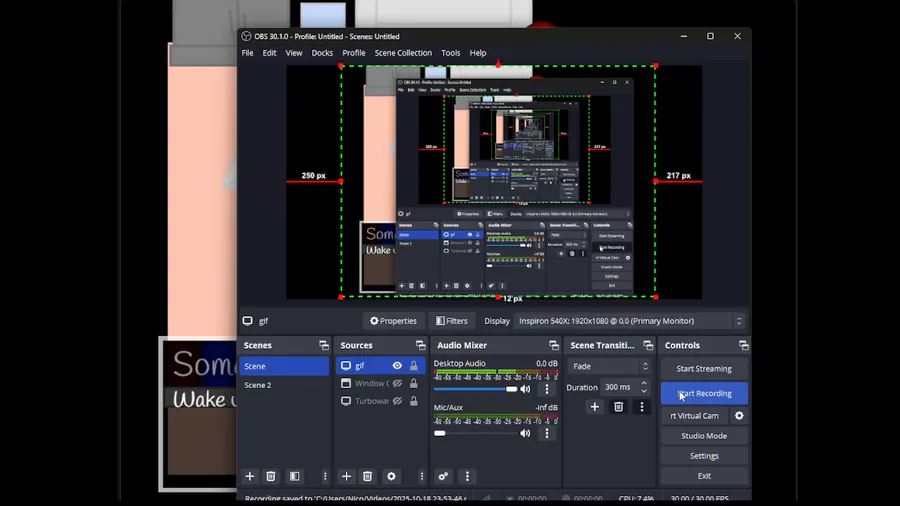This screenshot has height=506, width=900.
Task: Add a new source with the Sources plus icon
Action: click(x=346, y=476)
